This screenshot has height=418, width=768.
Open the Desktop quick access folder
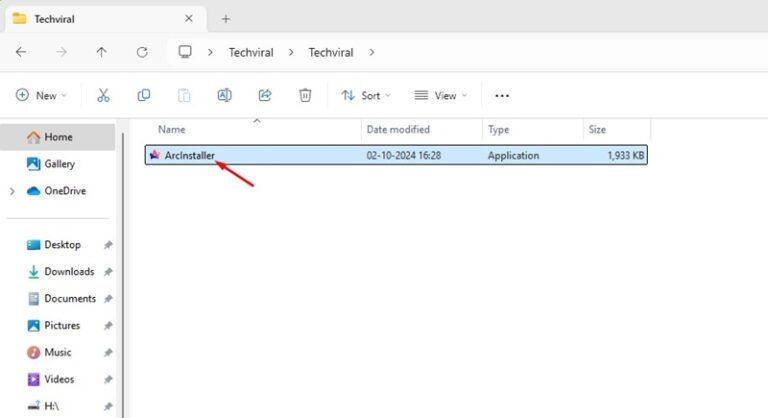point(57,245)
